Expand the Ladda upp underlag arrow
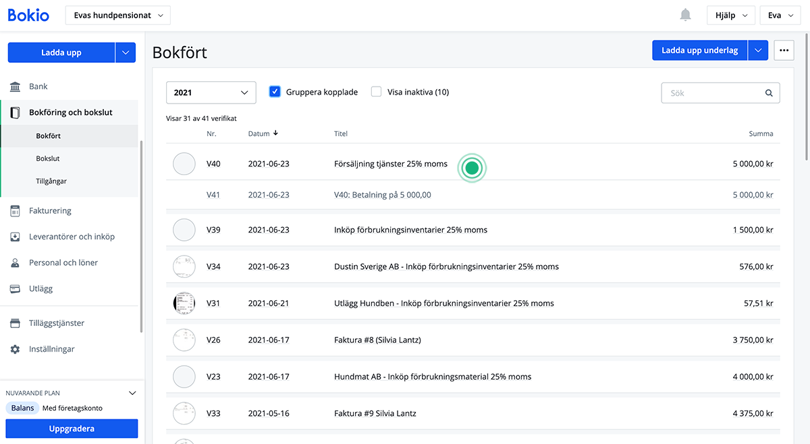Viewport: 810px width, 444px height. click(x=758, y=50)
